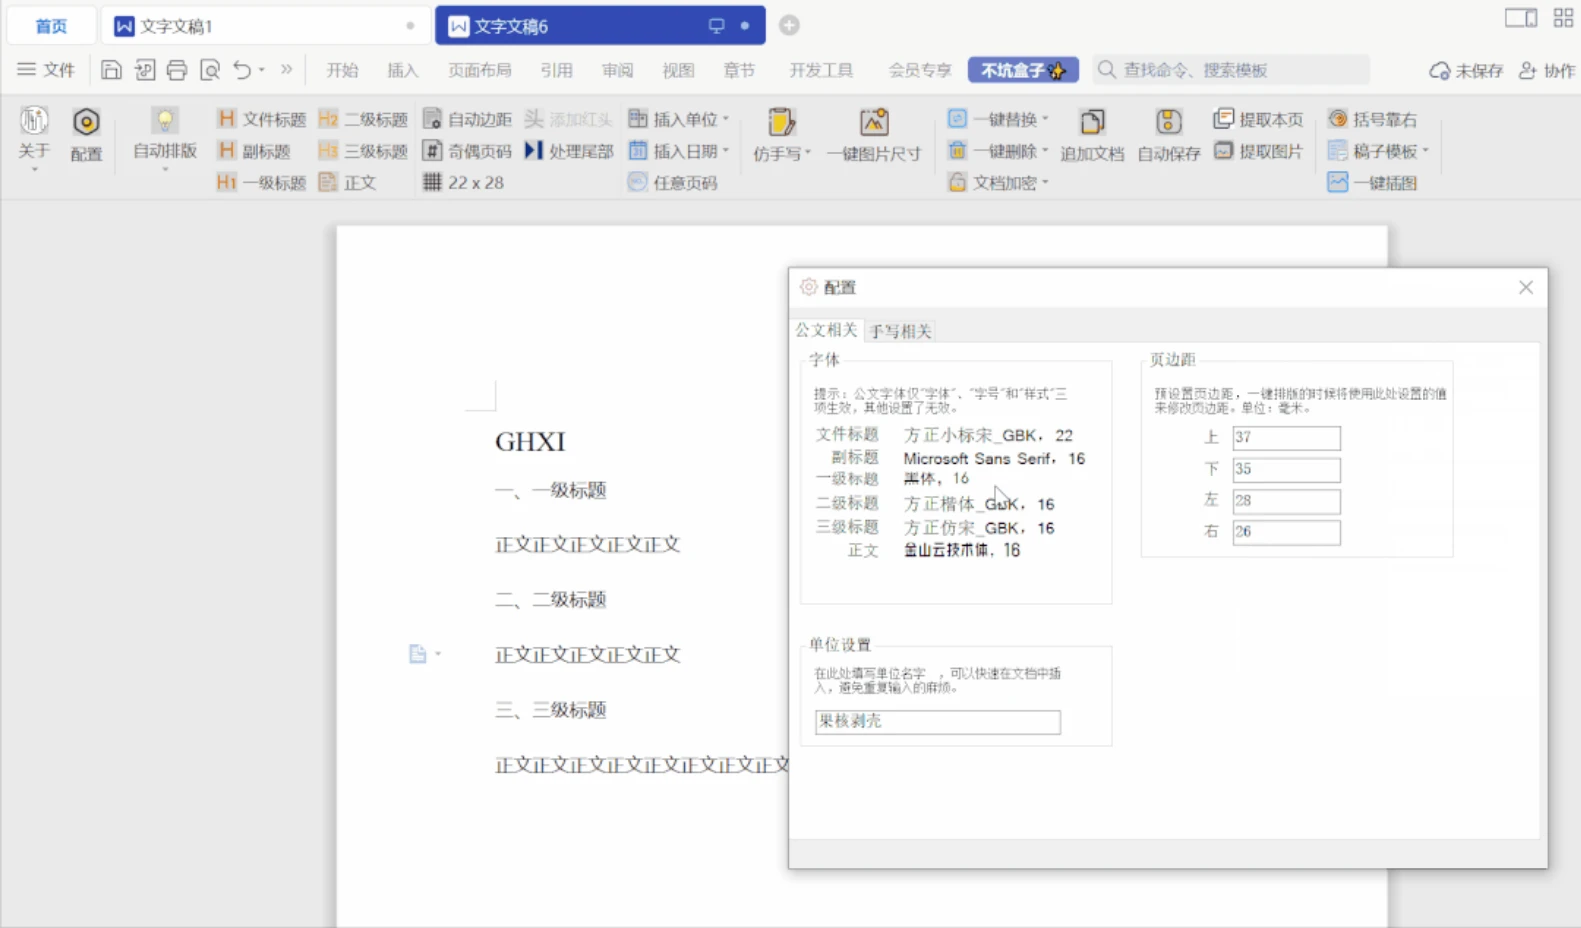Click the 右 right margin field
This screenshot has height=928, width=1581.
[1286, 532]
